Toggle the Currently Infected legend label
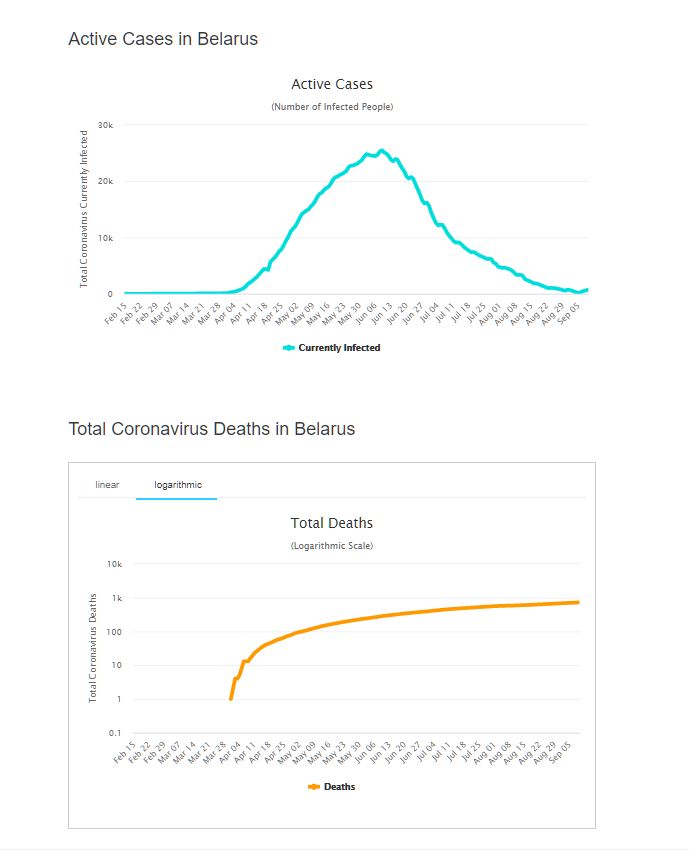This screenshot has width=689, height=850. pos(339,348)
